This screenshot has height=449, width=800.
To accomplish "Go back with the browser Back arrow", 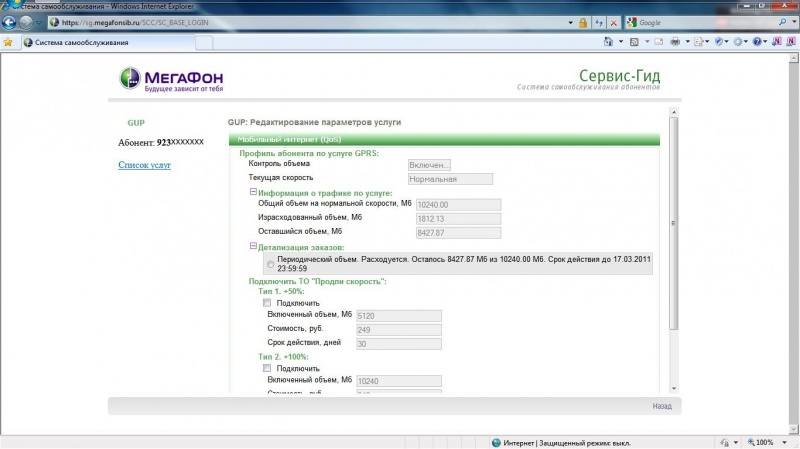I will (x=9, y=22).
